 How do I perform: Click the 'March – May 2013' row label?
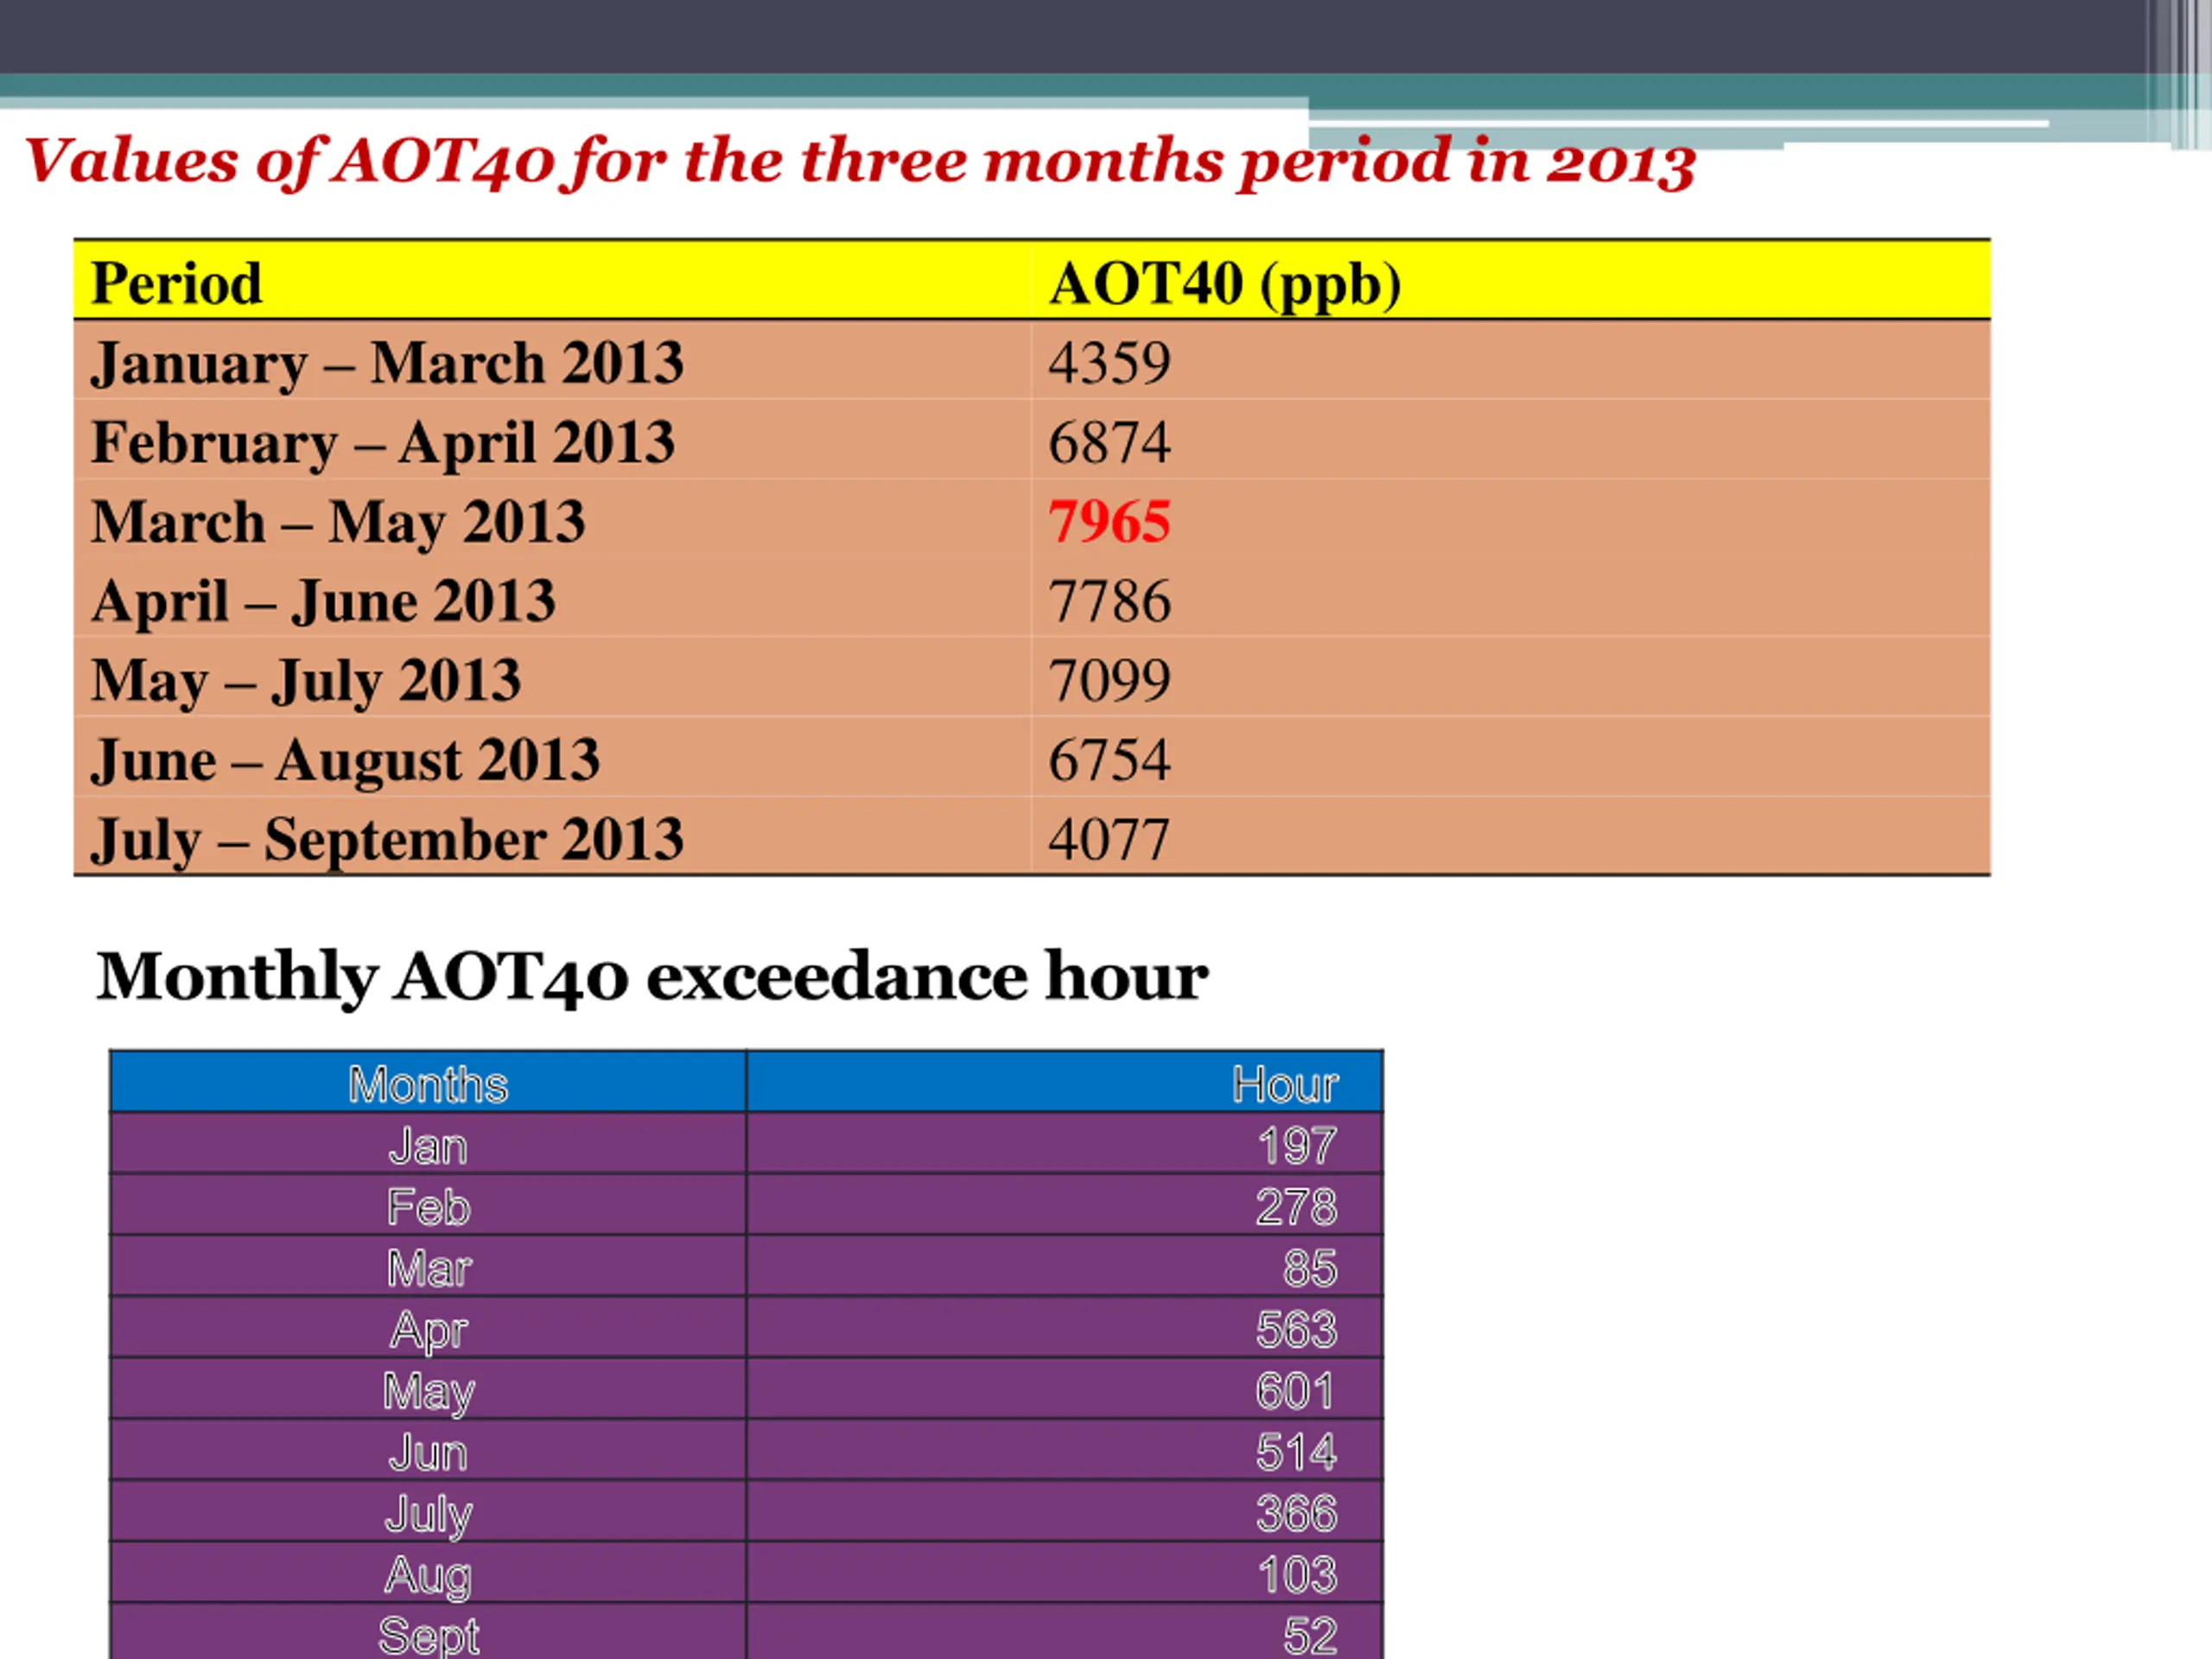[x=338, y=522]
